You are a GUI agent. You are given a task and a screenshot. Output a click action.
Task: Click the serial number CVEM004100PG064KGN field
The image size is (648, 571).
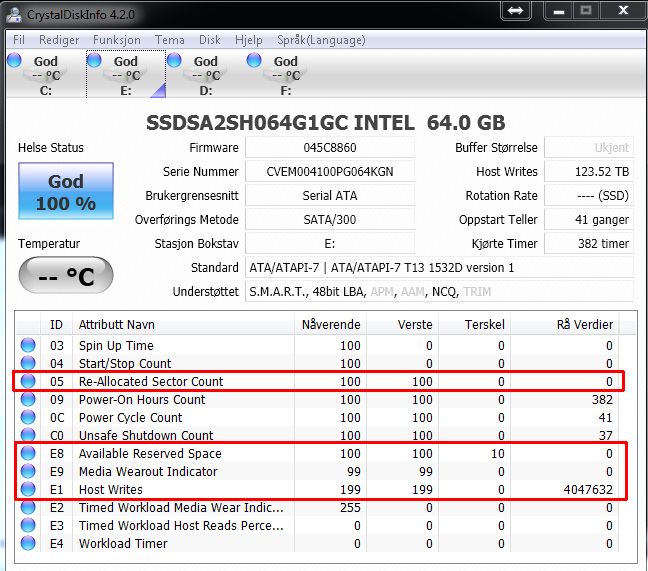tap(330, 171)
